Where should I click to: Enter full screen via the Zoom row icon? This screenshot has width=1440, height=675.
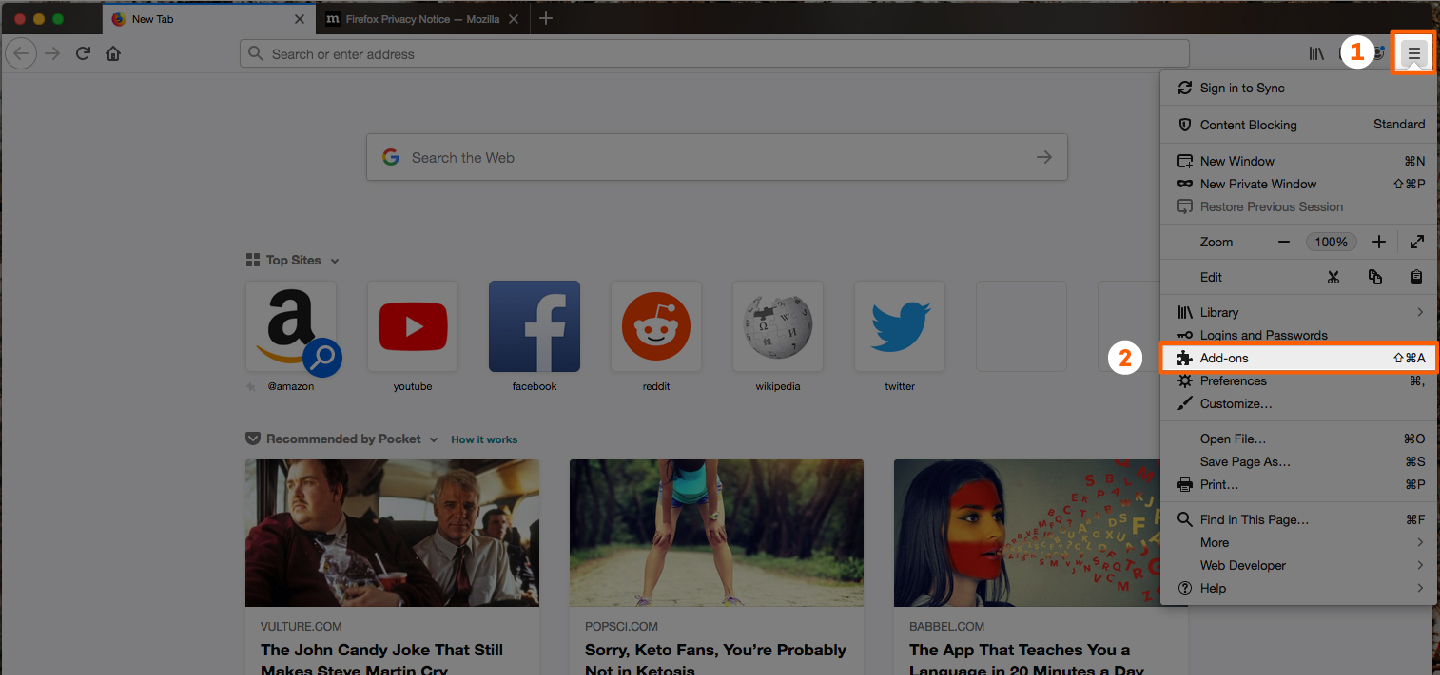click(x=1416, y=241)
